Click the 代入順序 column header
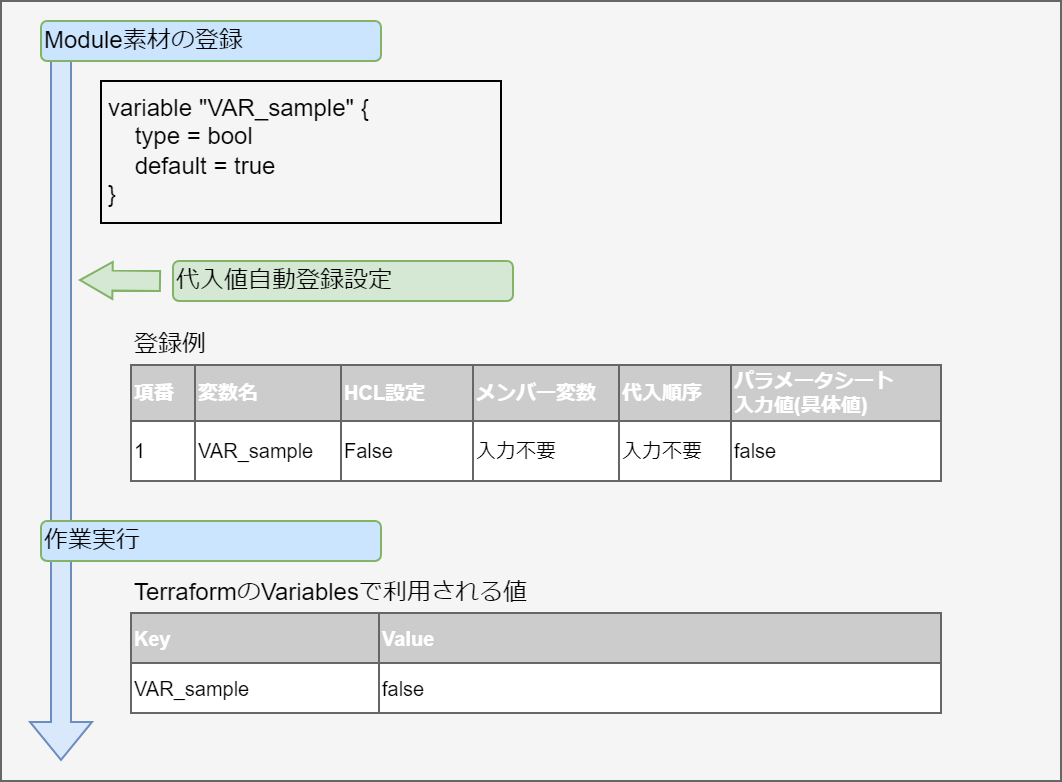This screenshot has height=782, width=1062. (674, 393)
